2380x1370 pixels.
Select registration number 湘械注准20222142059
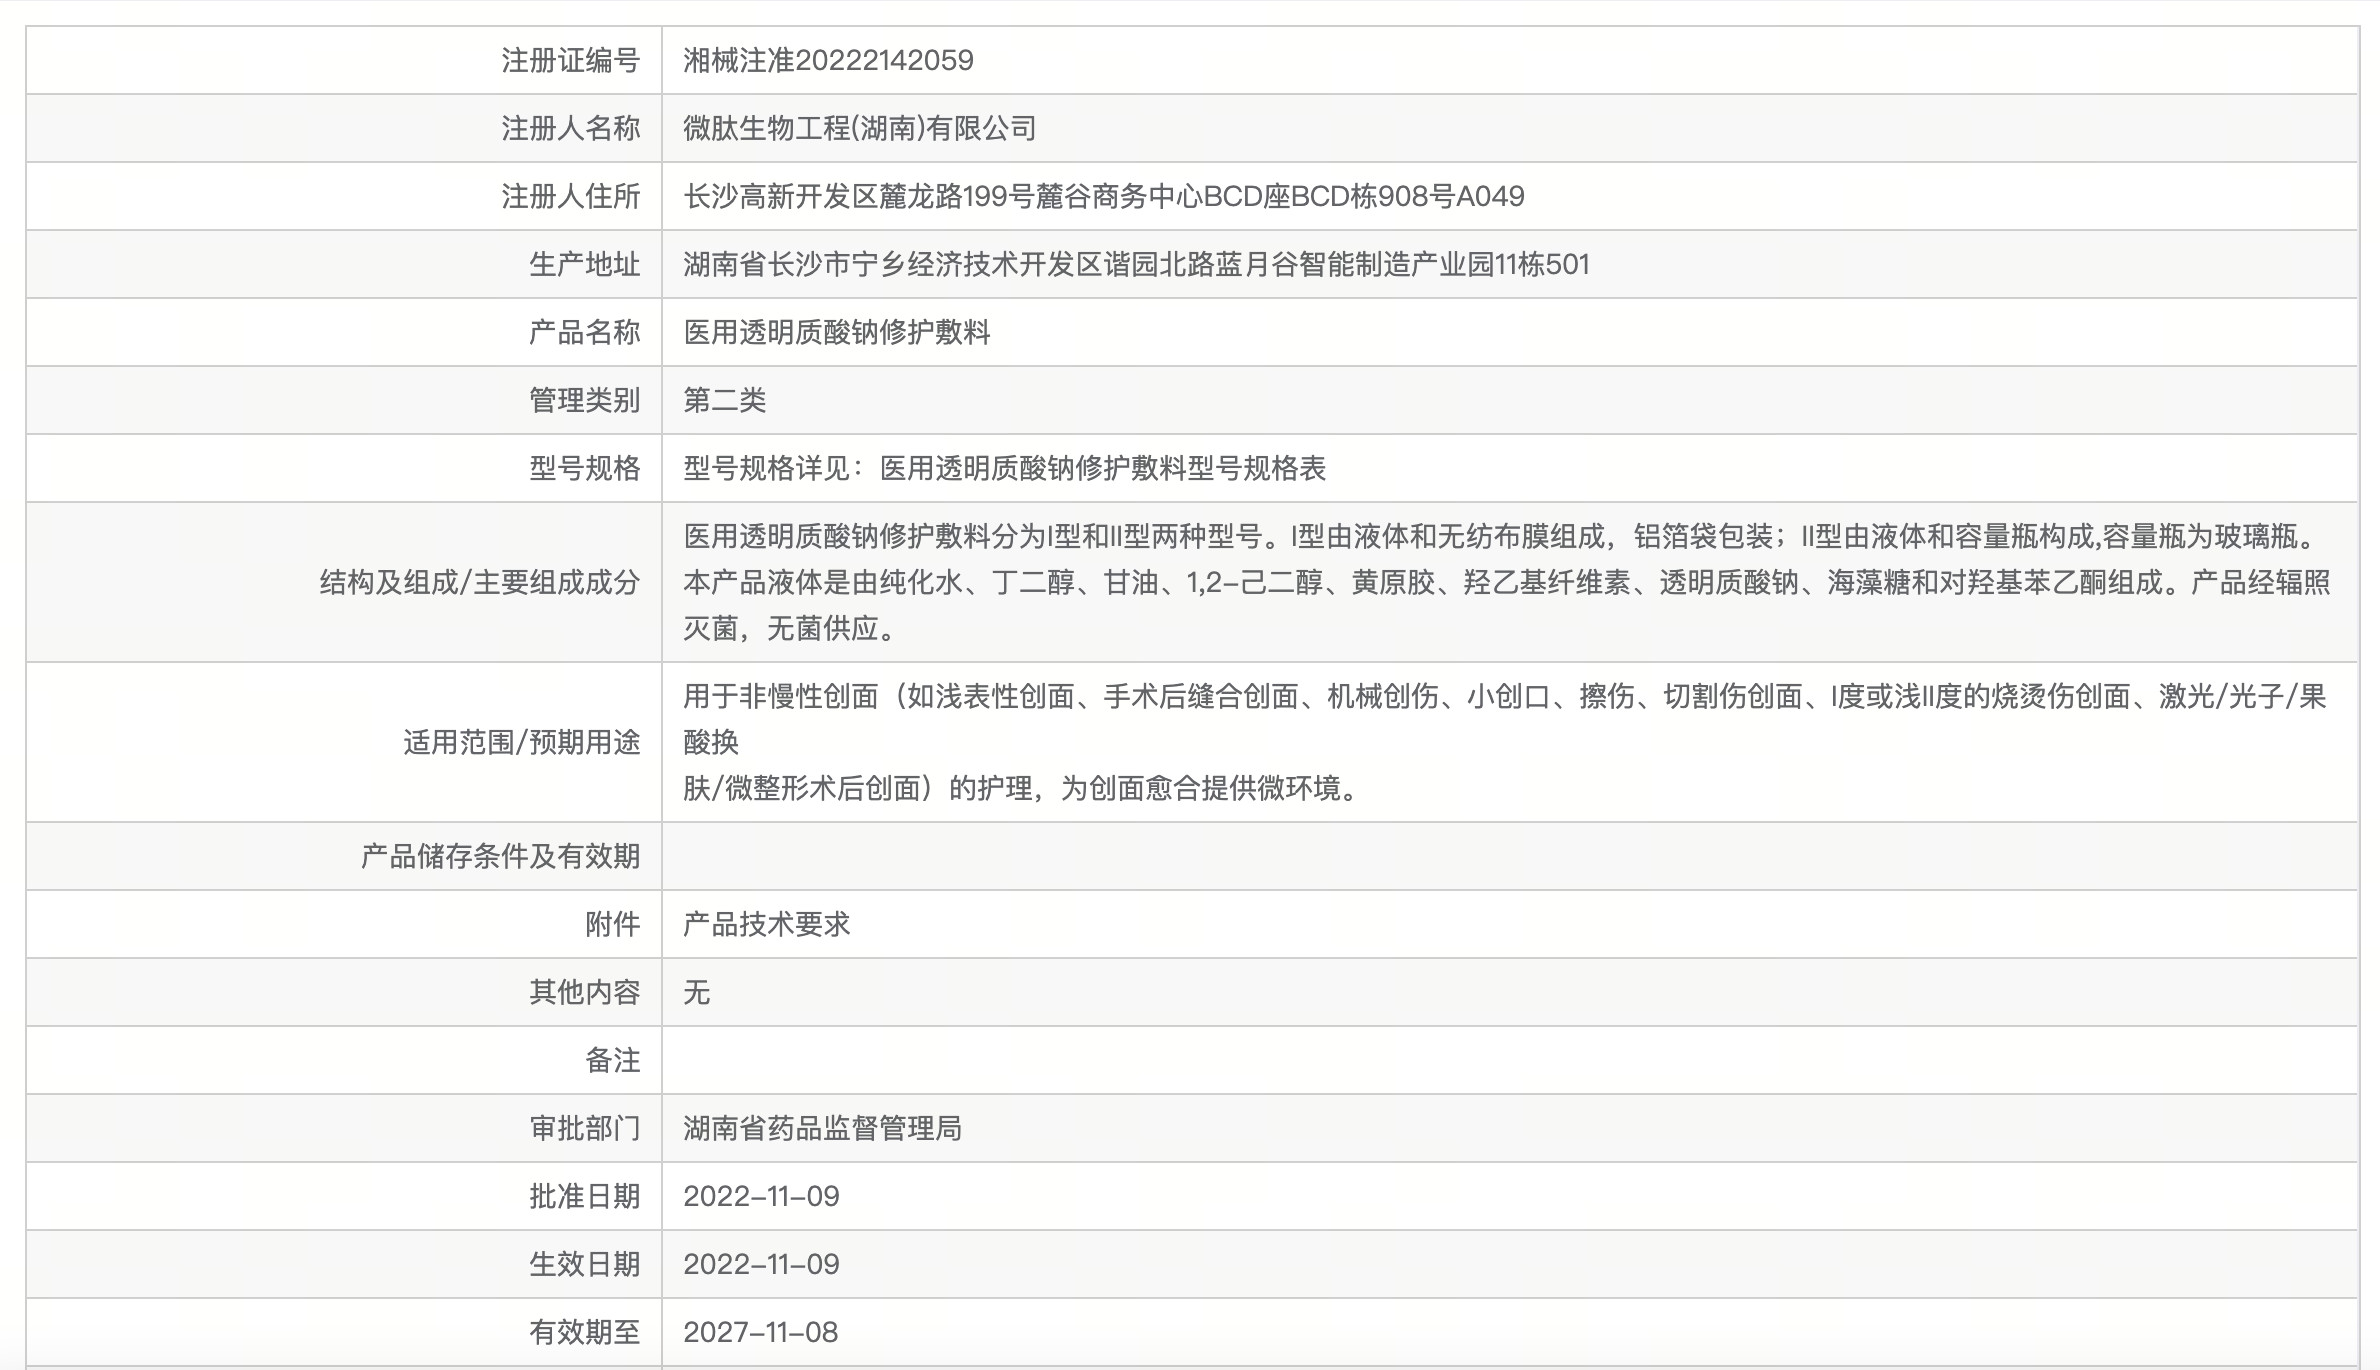pos(828,60)
